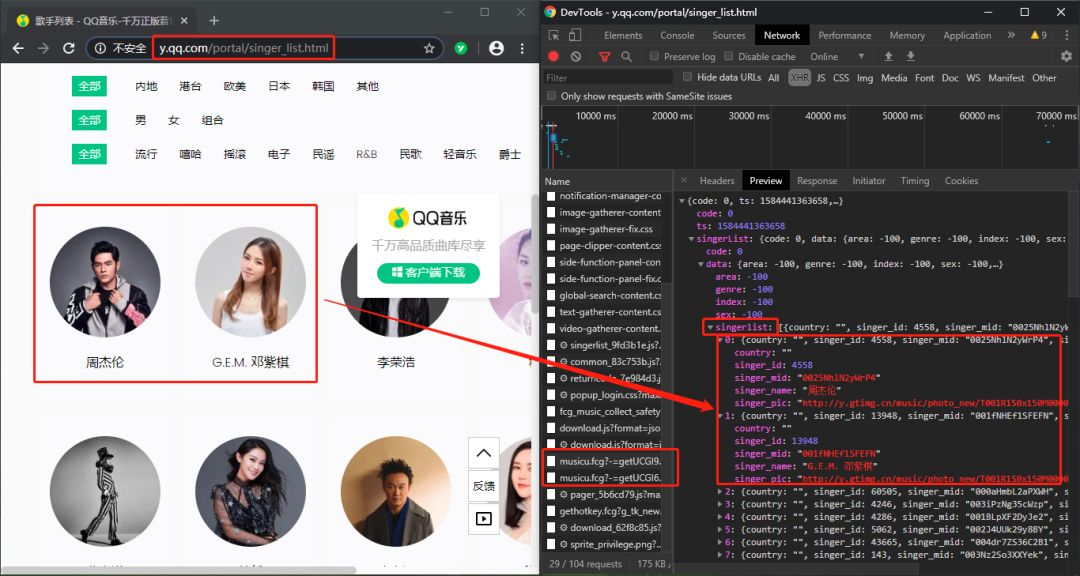Toggle the CSS request type filter
Image resolution: width=1080 pixels, height=576 pixels.
click(x=841, y=78)
